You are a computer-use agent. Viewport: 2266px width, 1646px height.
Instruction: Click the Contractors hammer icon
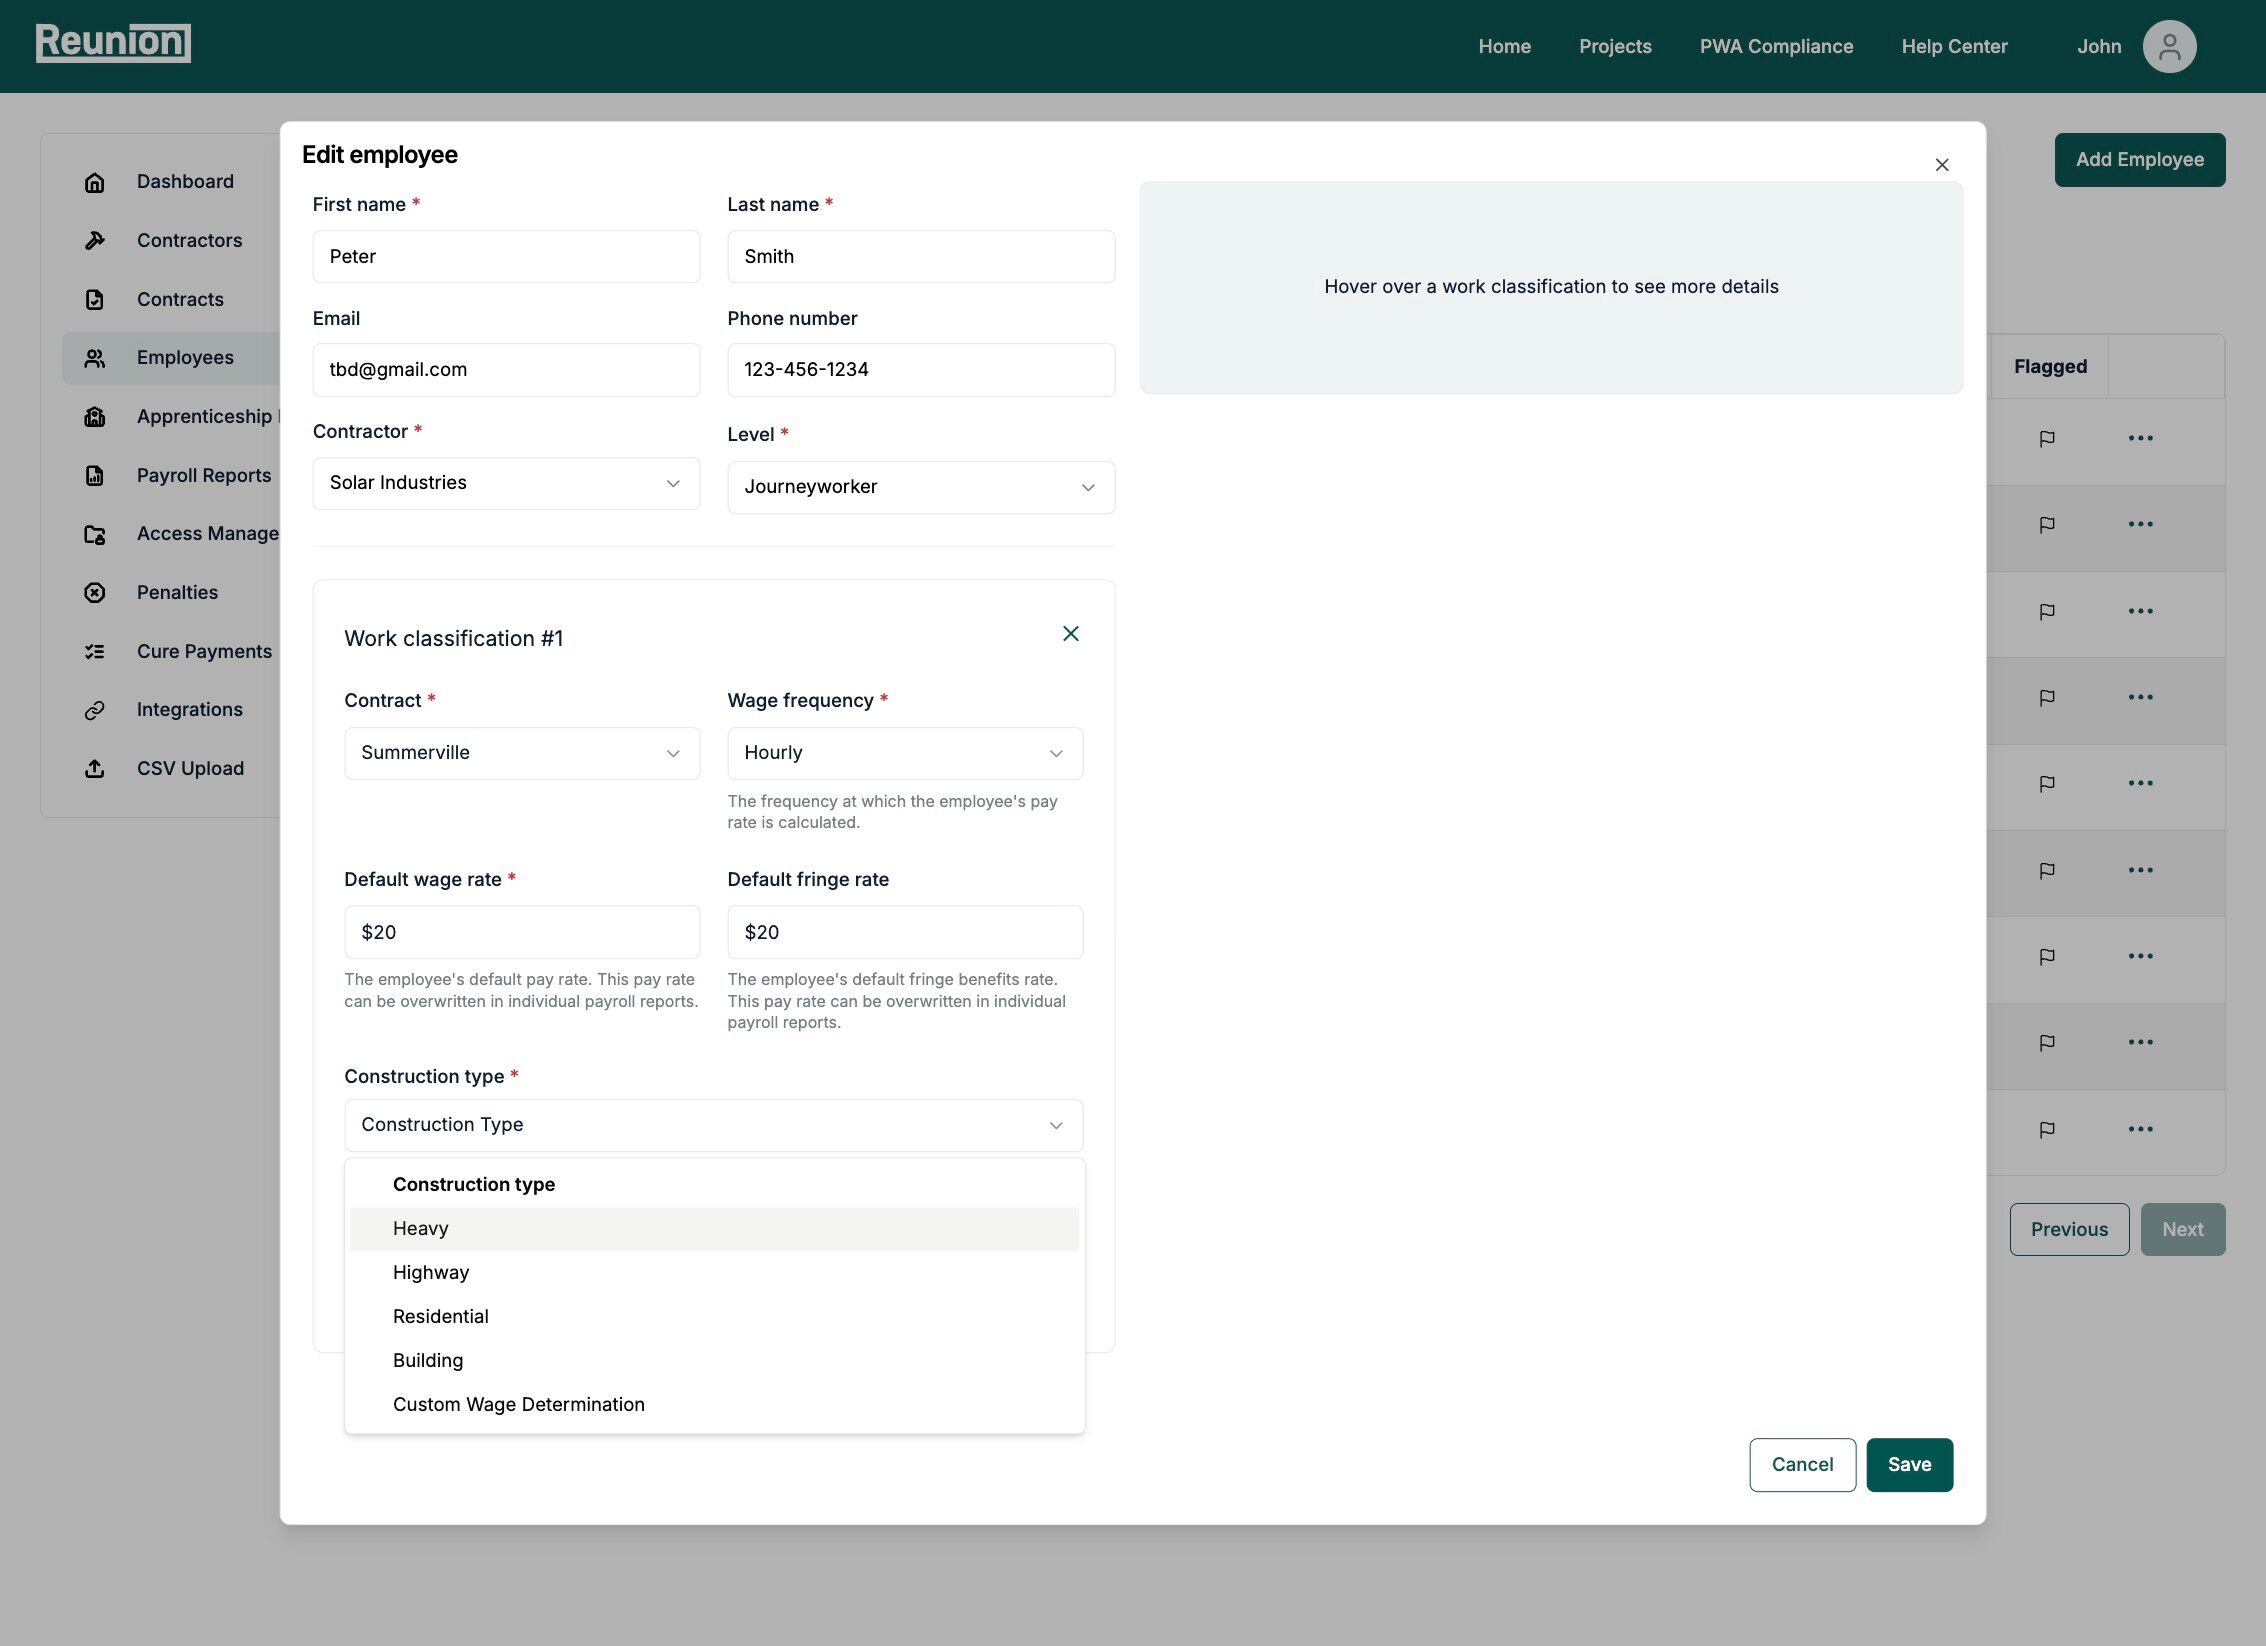coord(95,240)
